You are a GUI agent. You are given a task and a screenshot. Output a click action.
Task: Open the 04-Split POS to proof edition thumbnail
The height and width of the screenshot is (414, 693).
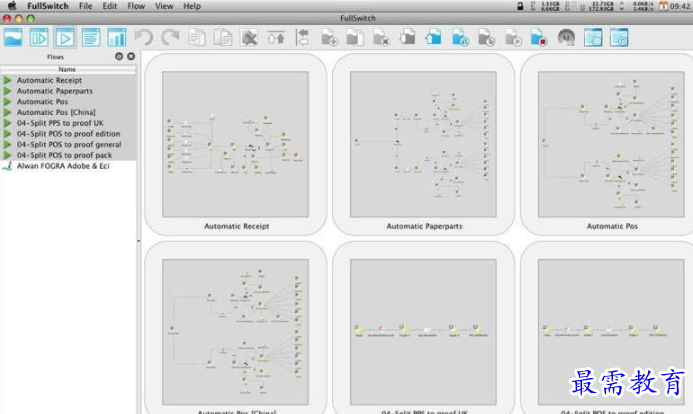pyautogui.click(x=611, y=332)
